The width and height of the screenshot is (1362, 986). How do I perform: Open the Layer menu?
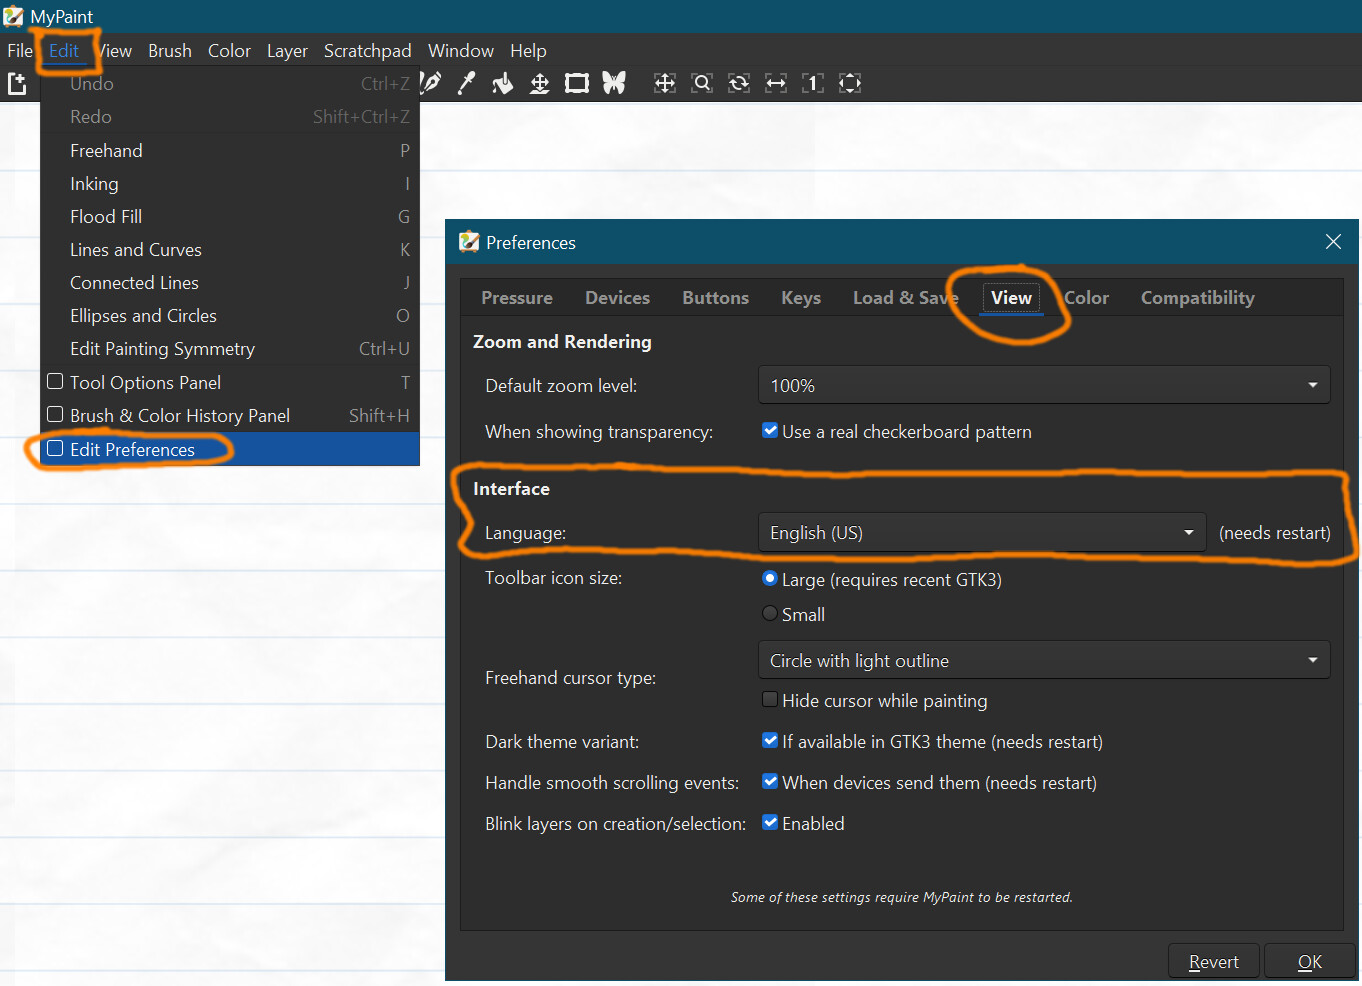[287, 50]
